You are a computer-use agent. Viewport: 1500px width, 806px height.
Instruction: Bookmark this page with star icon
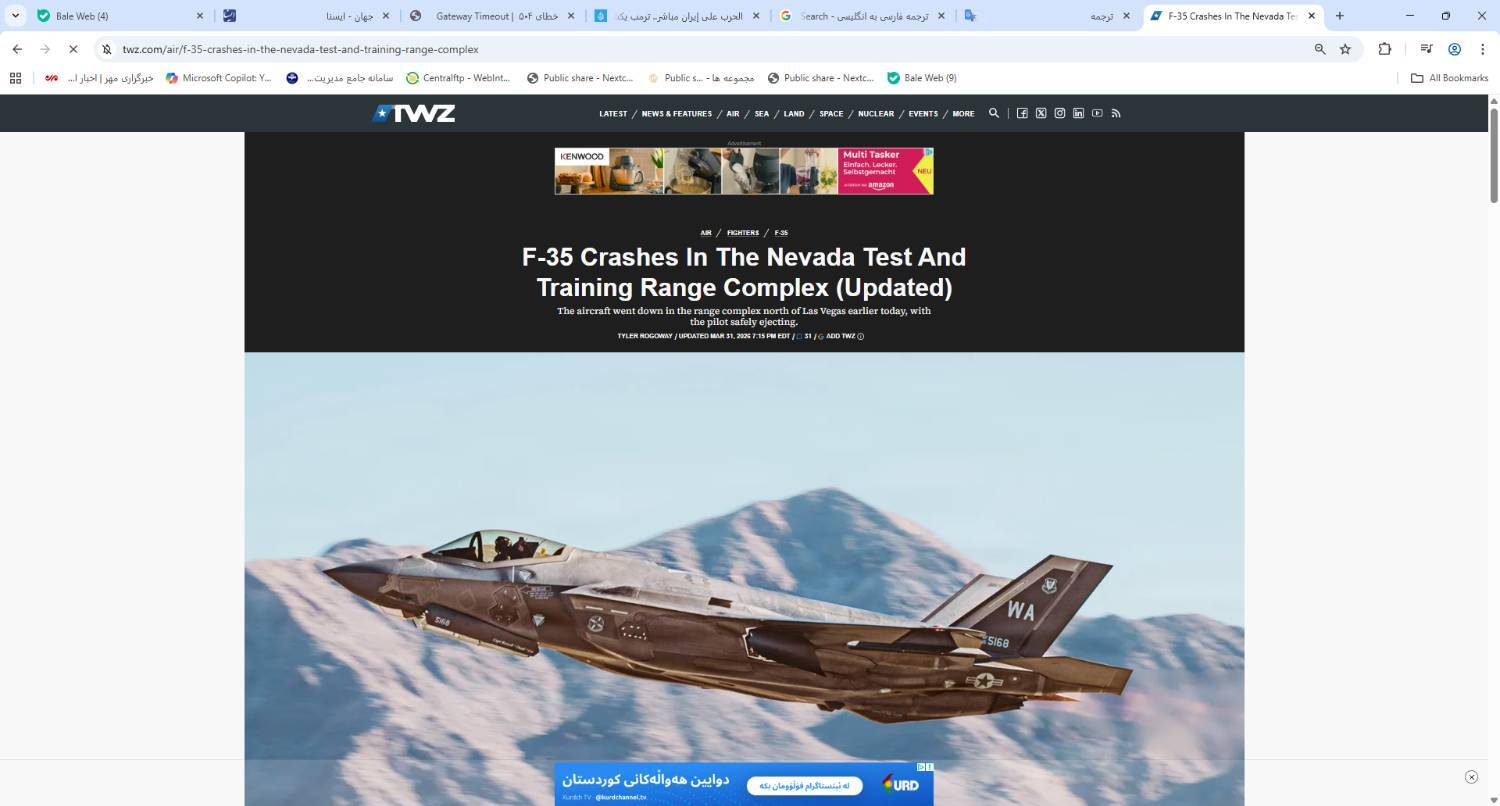click(x=1345, y=49)
